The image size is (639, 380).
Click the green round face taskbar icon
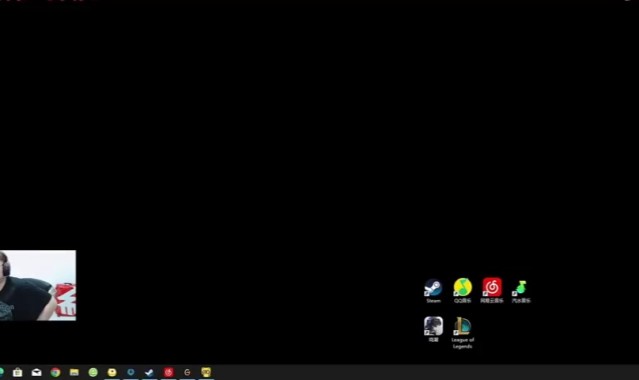pyautogui.click(x=93, y=372)
